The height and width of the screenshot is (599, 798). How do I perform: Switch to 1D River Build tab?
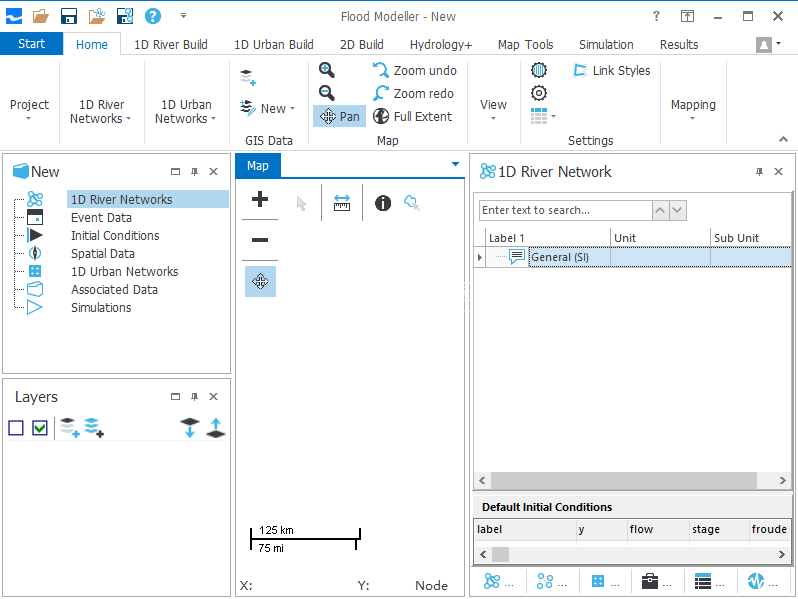(x=170, y=44)
